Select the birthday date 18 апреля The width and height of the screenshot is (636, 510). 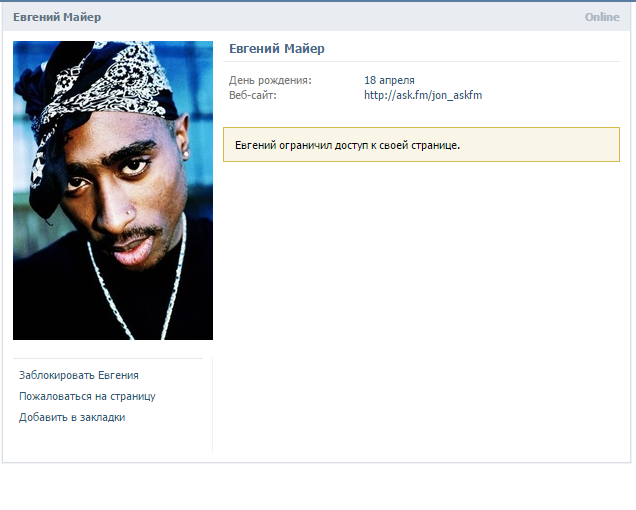tap(389, 80)
